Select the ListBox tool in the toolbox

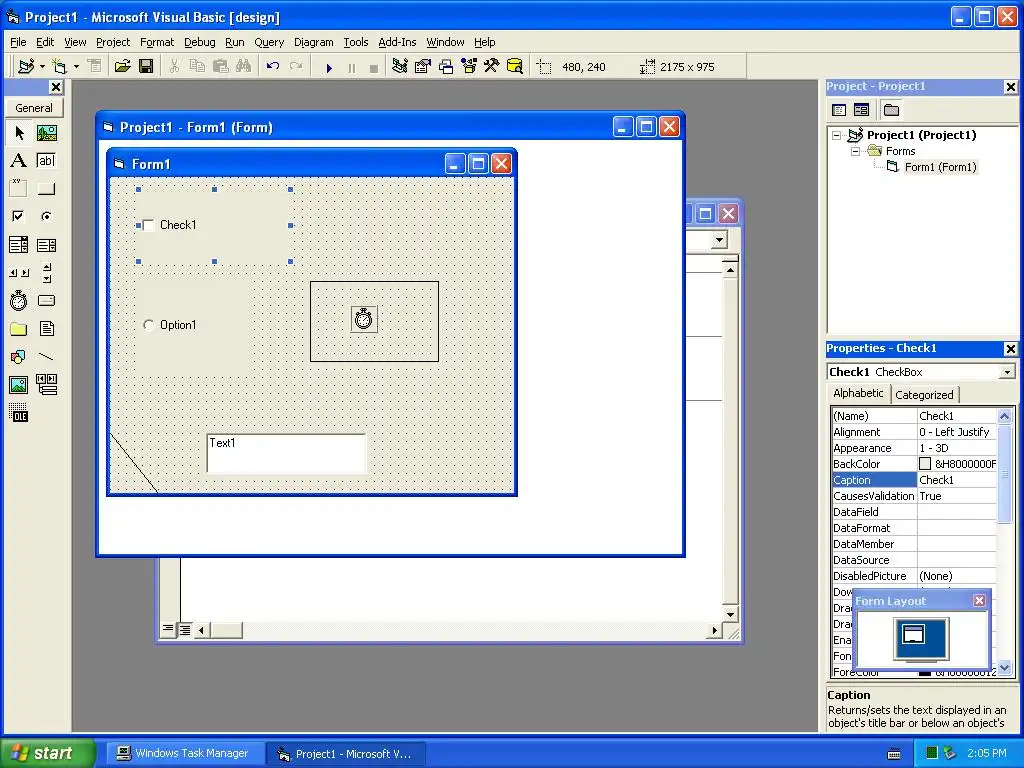46,245
